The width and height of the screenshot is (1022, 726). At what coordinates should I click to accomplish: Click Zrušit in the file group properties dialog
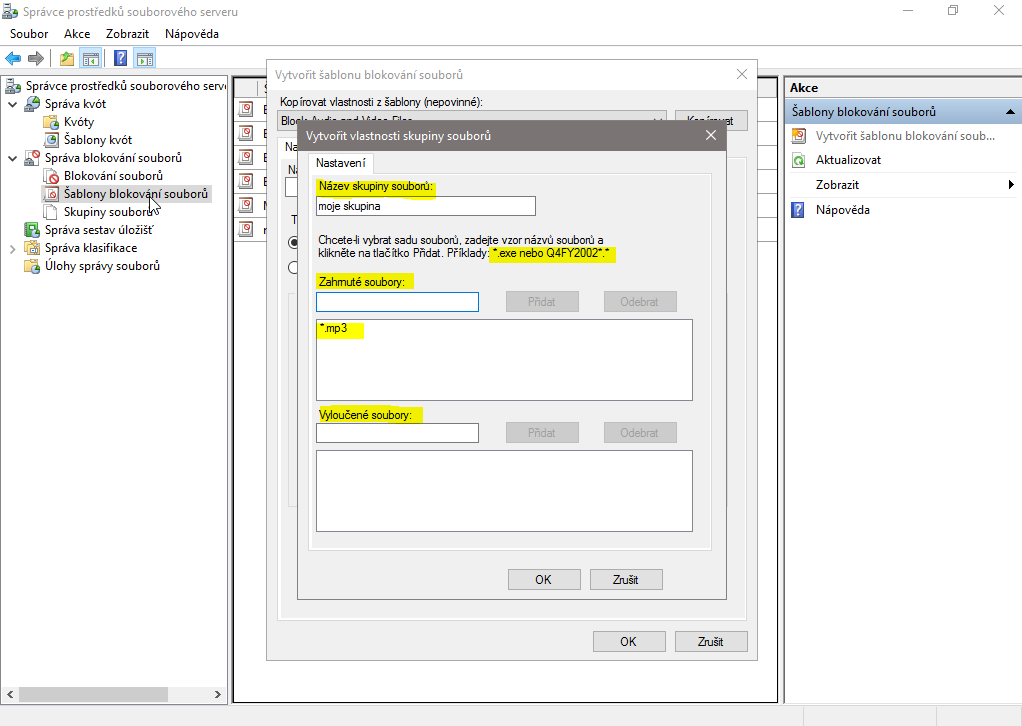(x=626, y=579)
